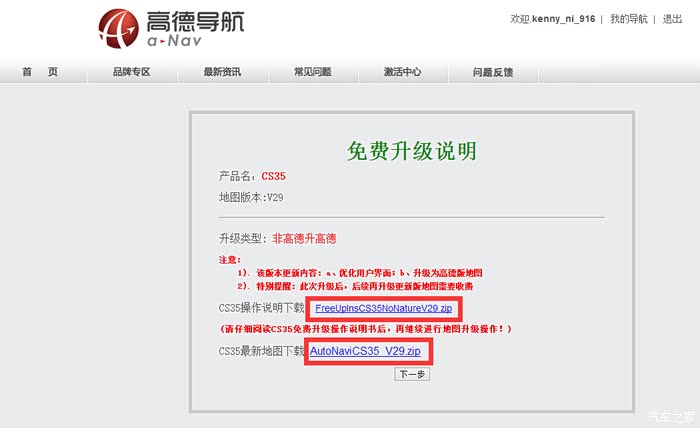Click the kenny_ni_916 username
Viewport: 700px width, 428px height.
[x=563, y=19]
